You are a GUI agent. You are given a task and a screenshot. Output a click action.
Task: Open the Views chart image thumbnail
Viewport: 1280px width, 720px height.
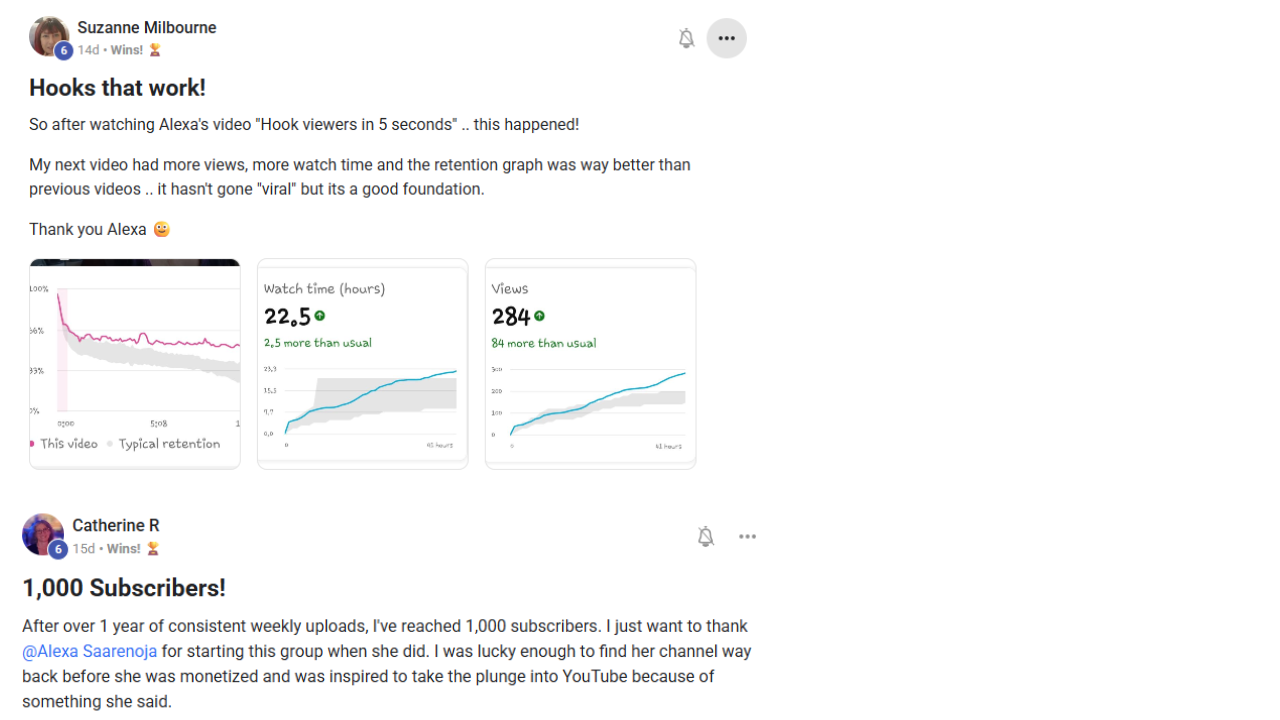coord(591,364)
